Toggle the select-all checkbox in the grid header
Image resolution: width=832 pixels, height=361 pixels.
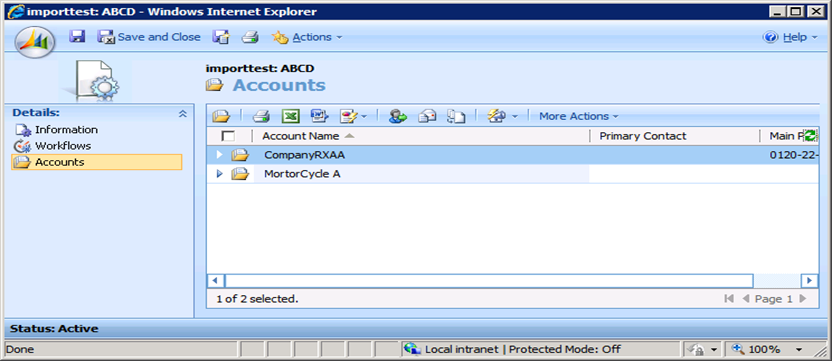click(228, 136)
